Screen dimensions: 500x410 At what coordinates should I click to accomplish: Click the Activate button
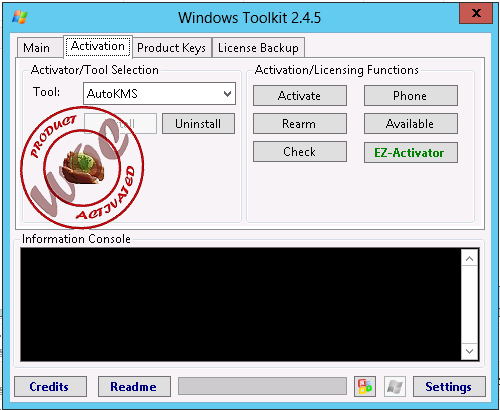click(x=300, y=96)
